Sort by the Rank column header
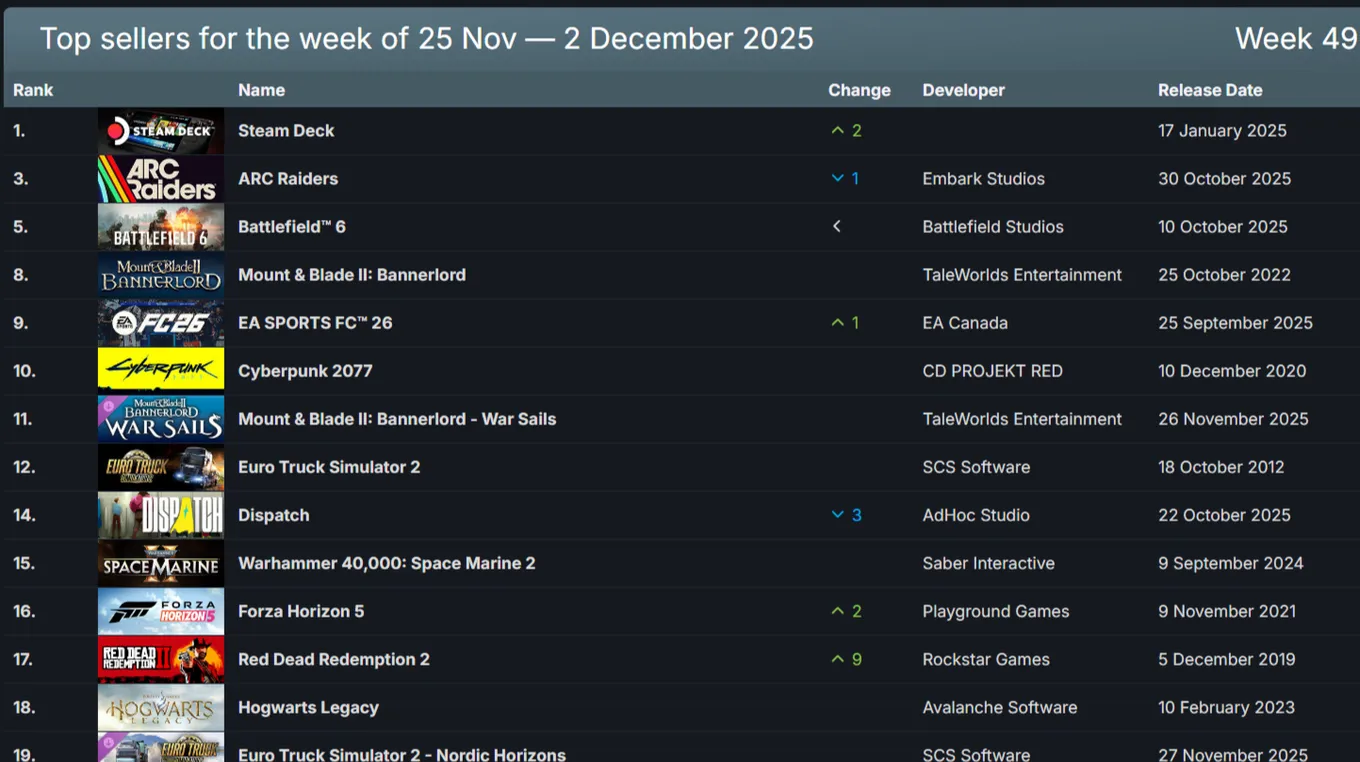This screenshot has height=762, width=1360. pyautogui.click(x=33, y=90)
